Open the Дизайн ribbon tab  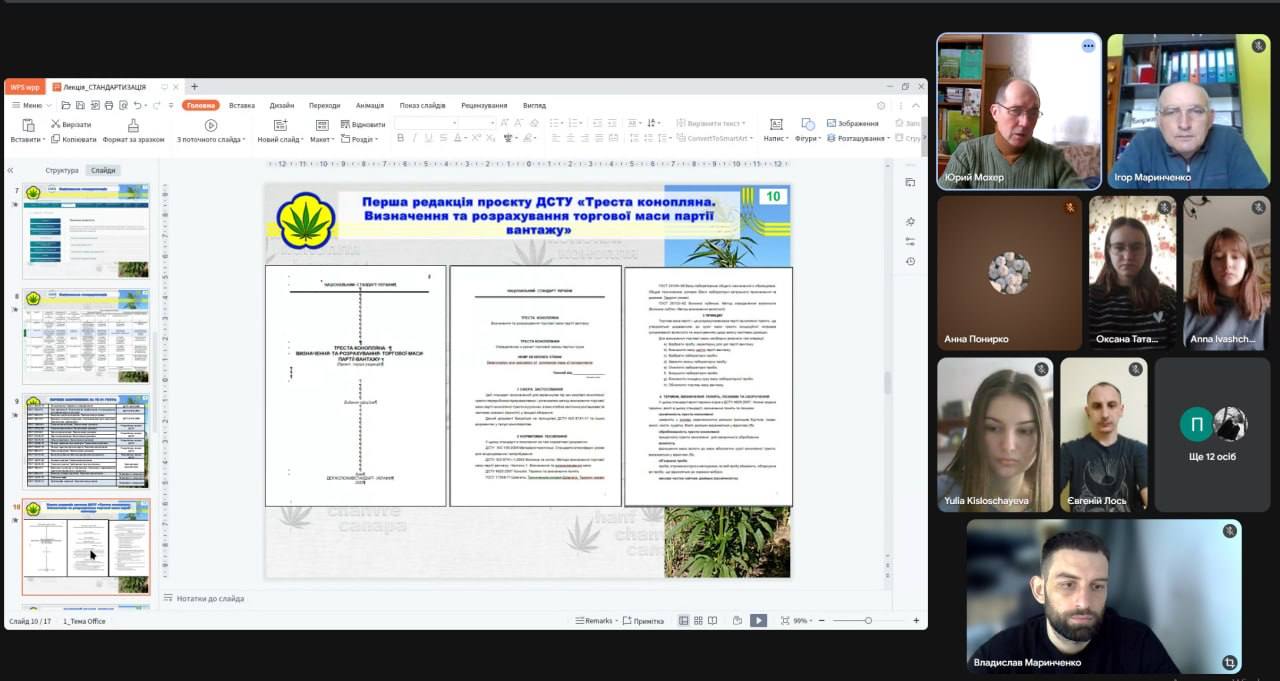281,105
